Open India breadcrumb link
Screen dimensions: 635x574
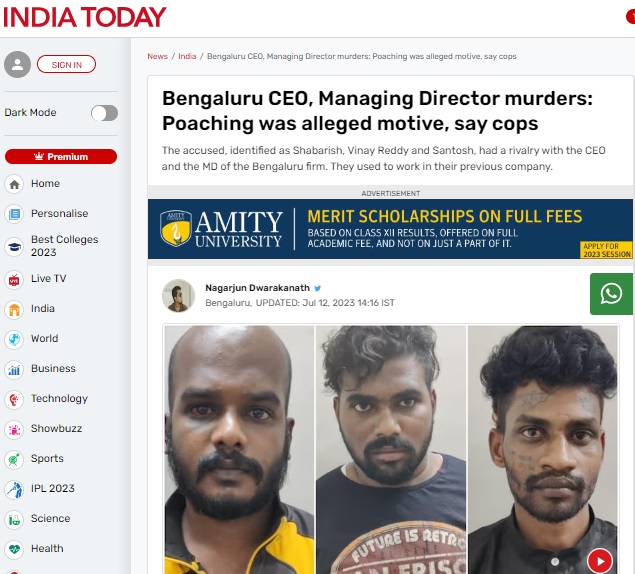tap(187, 56)
